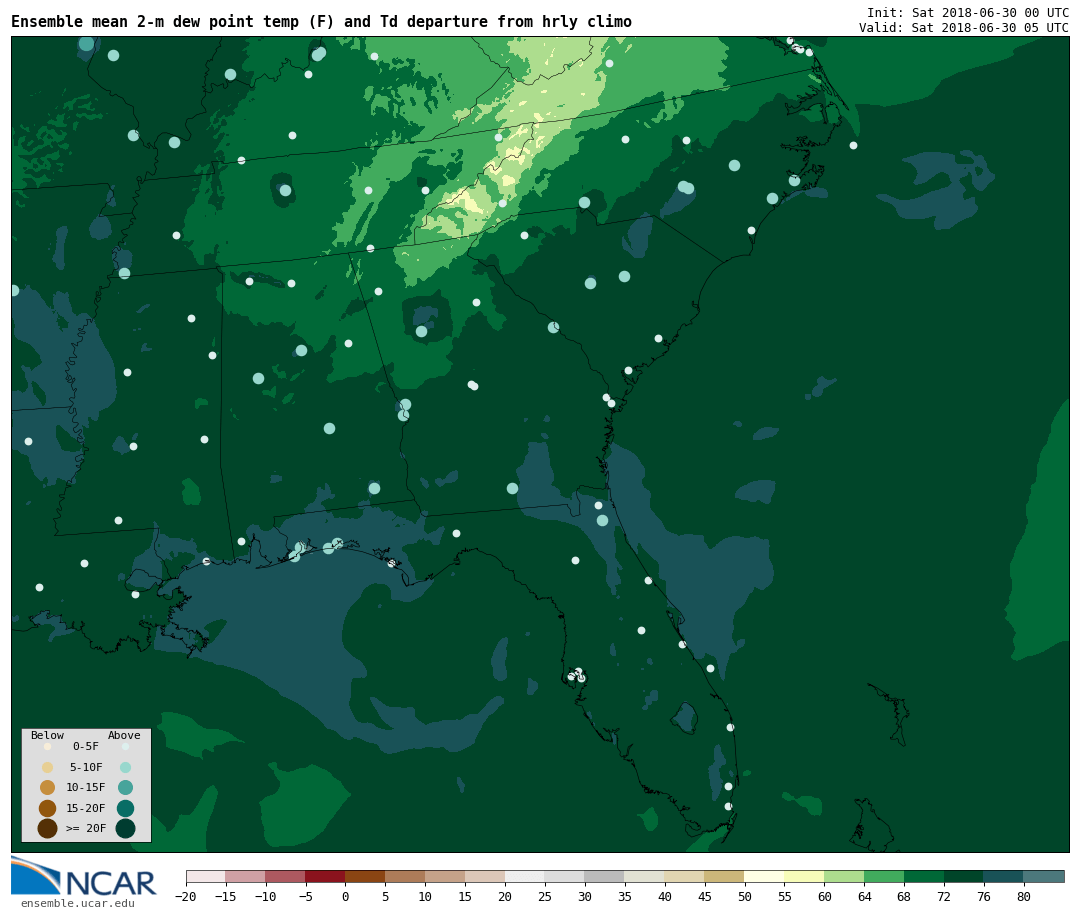The height and width of the screenshot is (915, 1080).
Task: Pick the dark green swatch between 72 and 76
Action: [965, 876]
